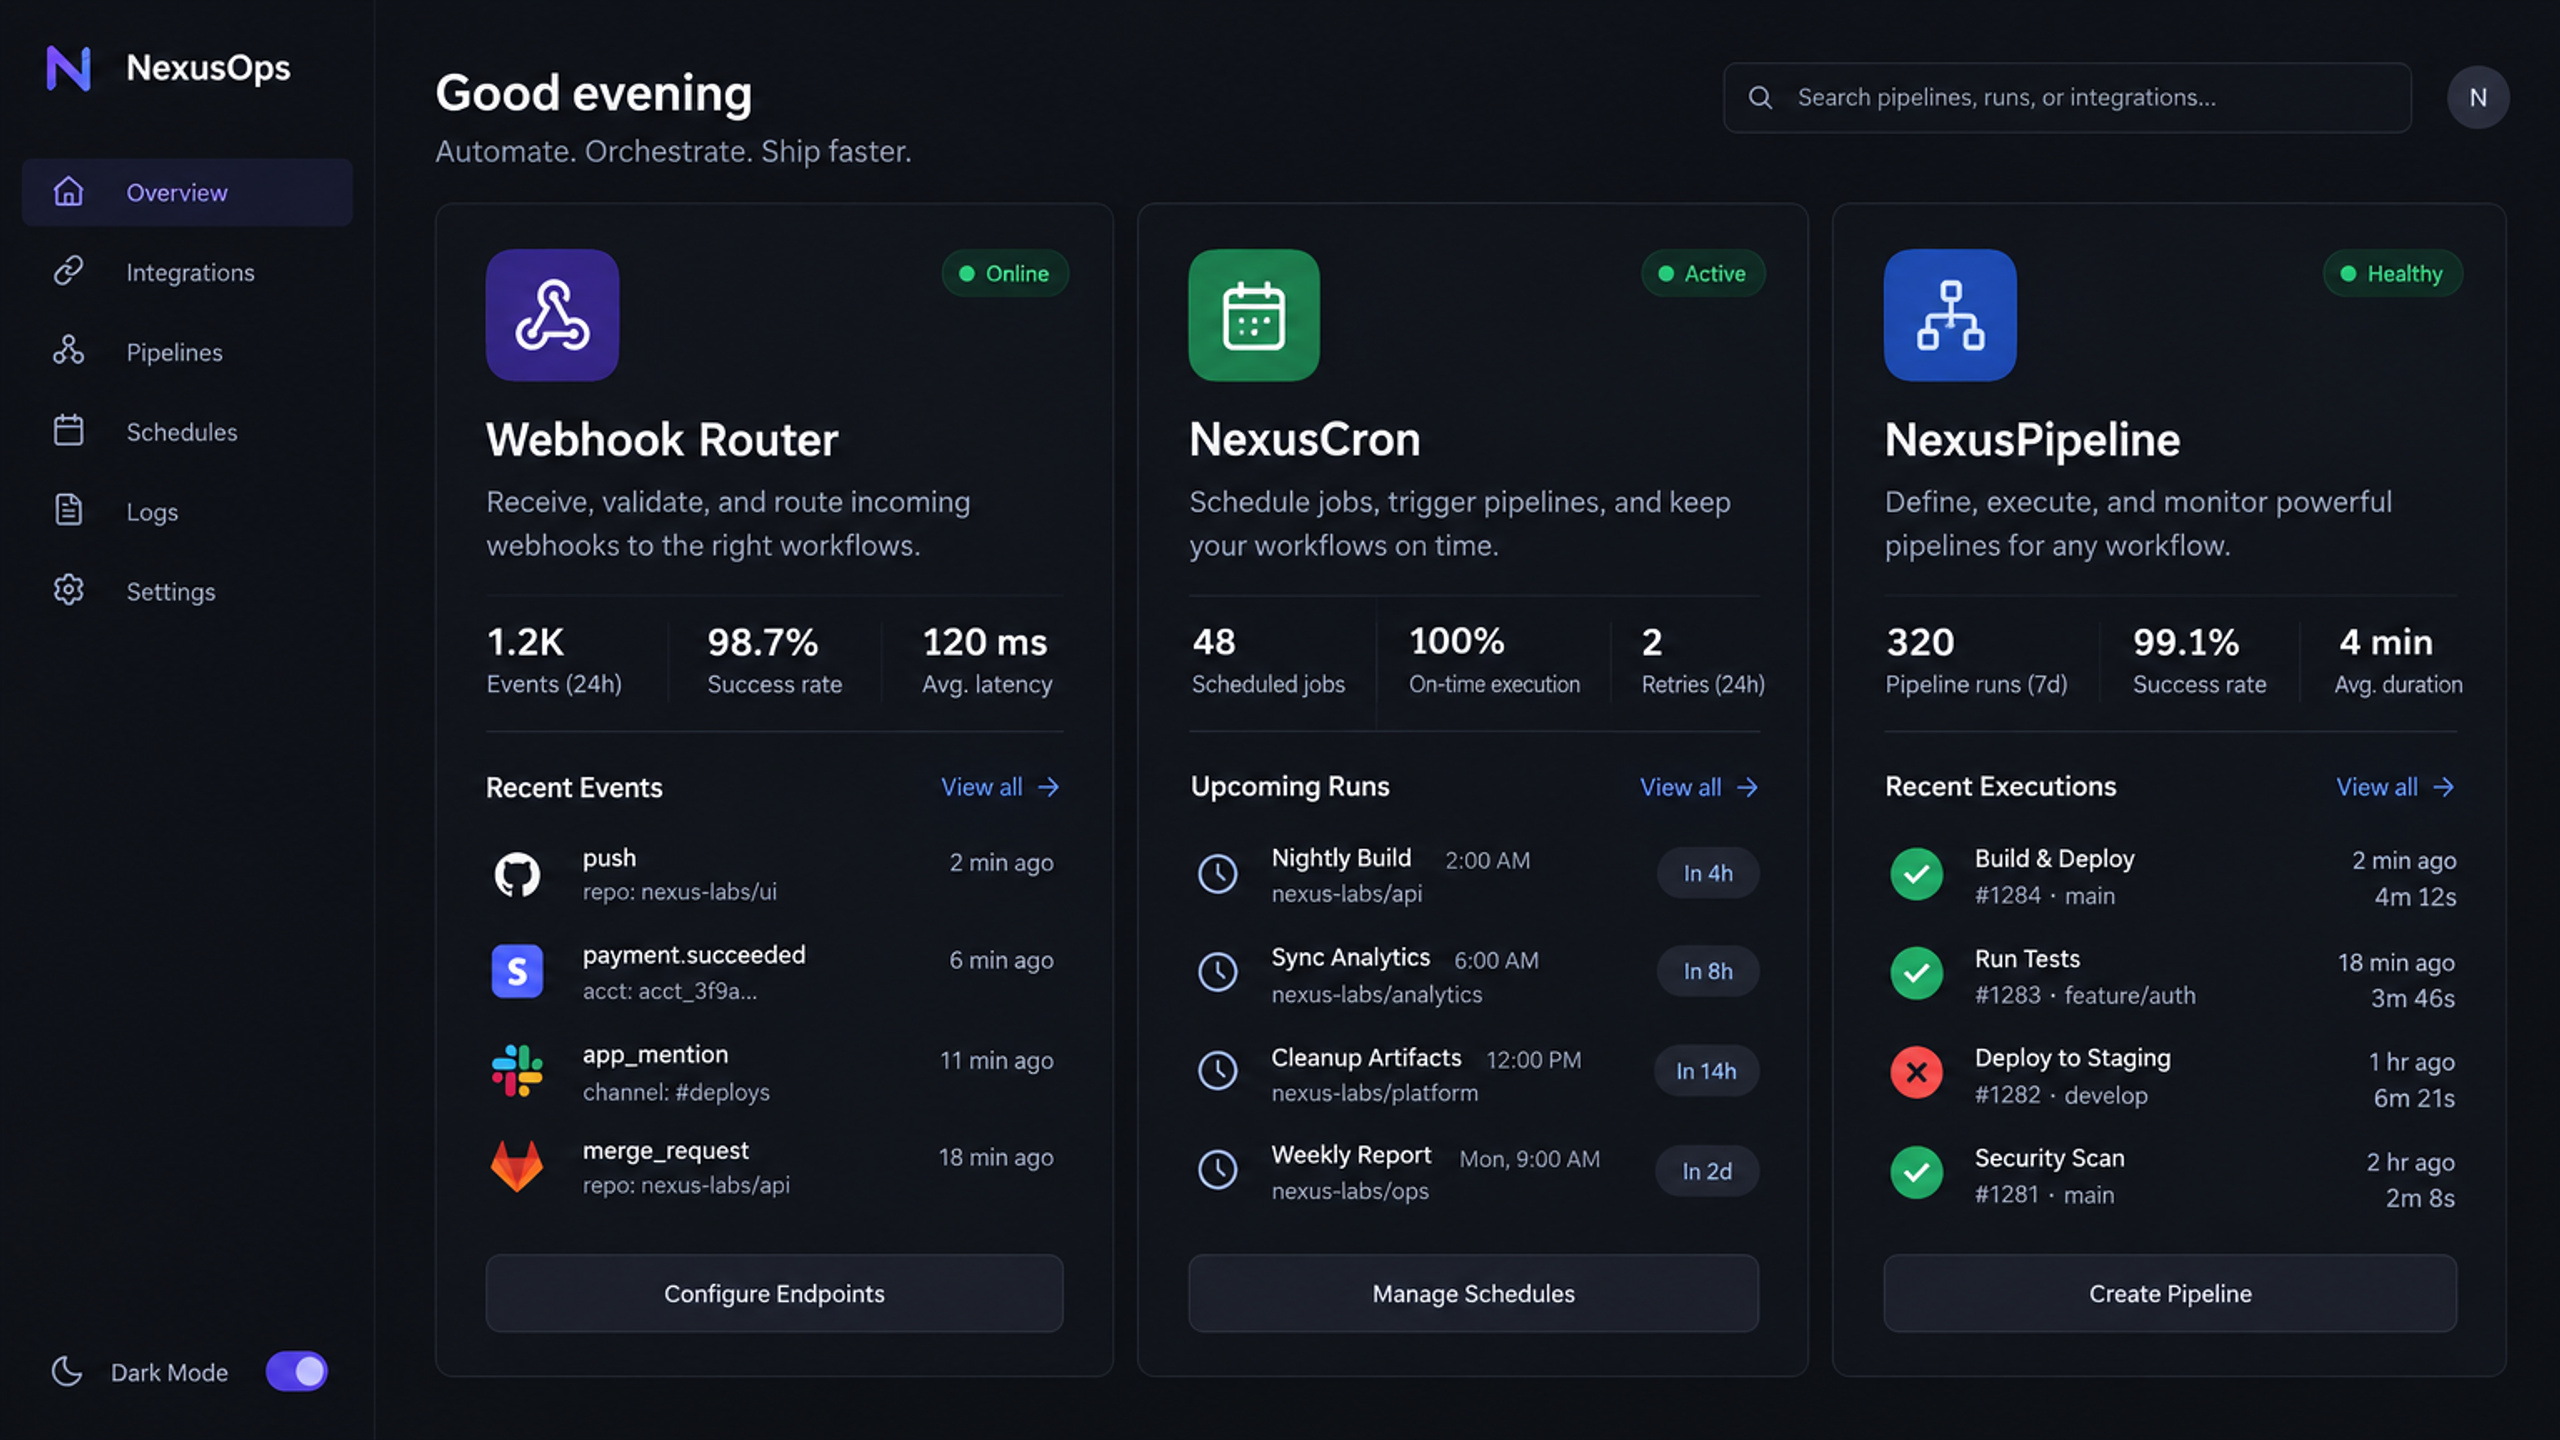2560x1440 pixels.
Task: Select the GitHub push event icon
Action: click(517, 874)
